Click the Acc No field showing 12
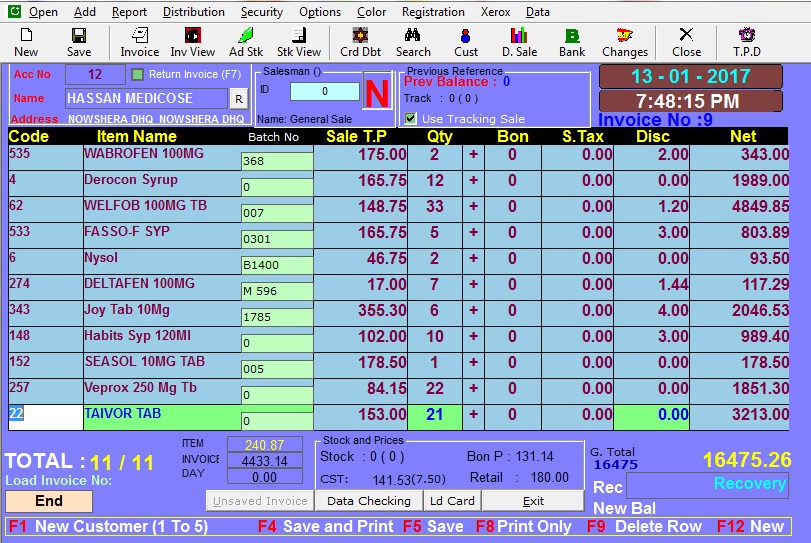Image resolution: width=811 pixels, height=543 pixels. coord(95,74)
